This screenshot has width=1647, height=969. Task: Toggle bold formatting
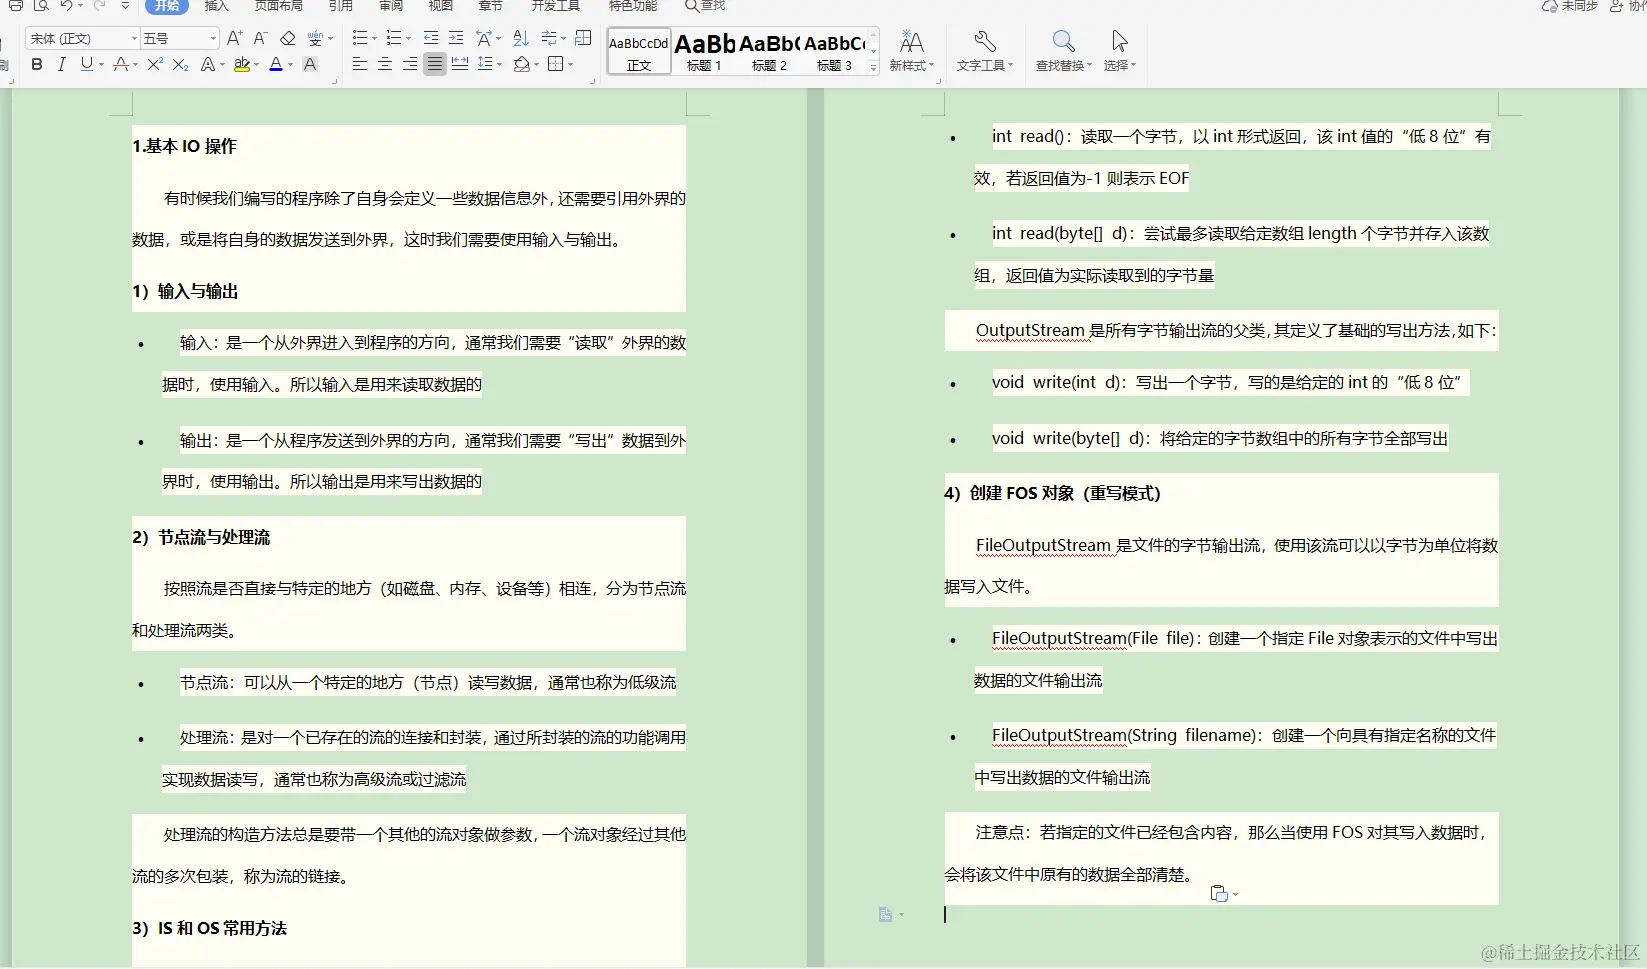click(36, 64)
